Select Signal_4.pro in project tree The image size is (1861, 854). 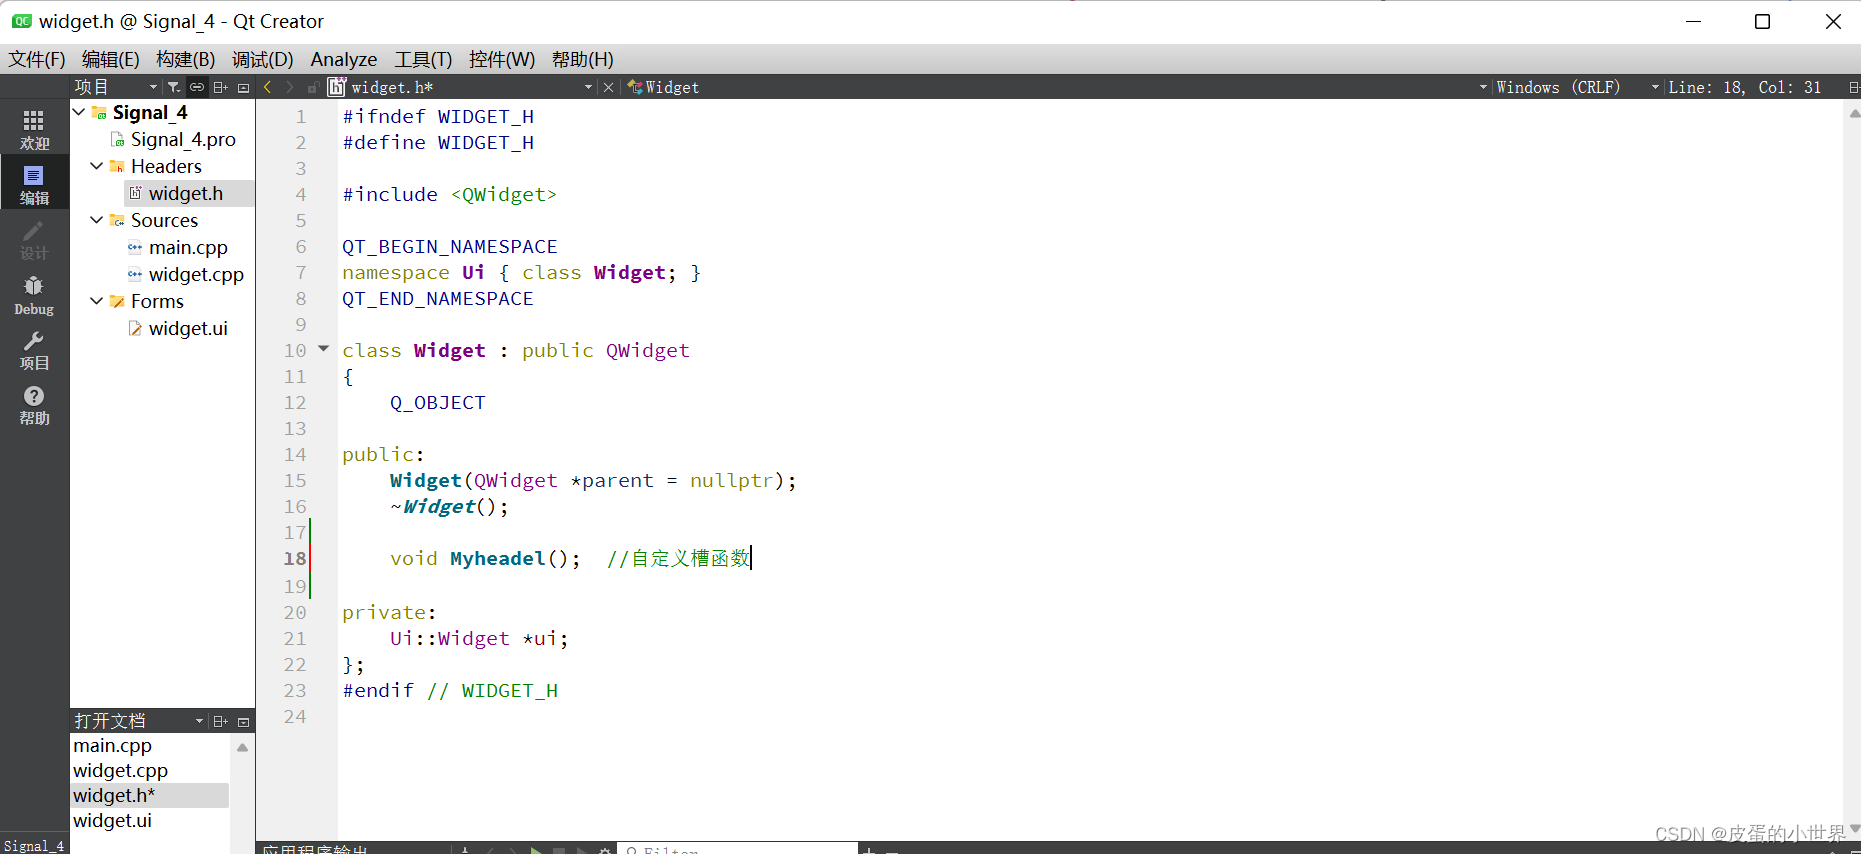click(x=183, y=139)
